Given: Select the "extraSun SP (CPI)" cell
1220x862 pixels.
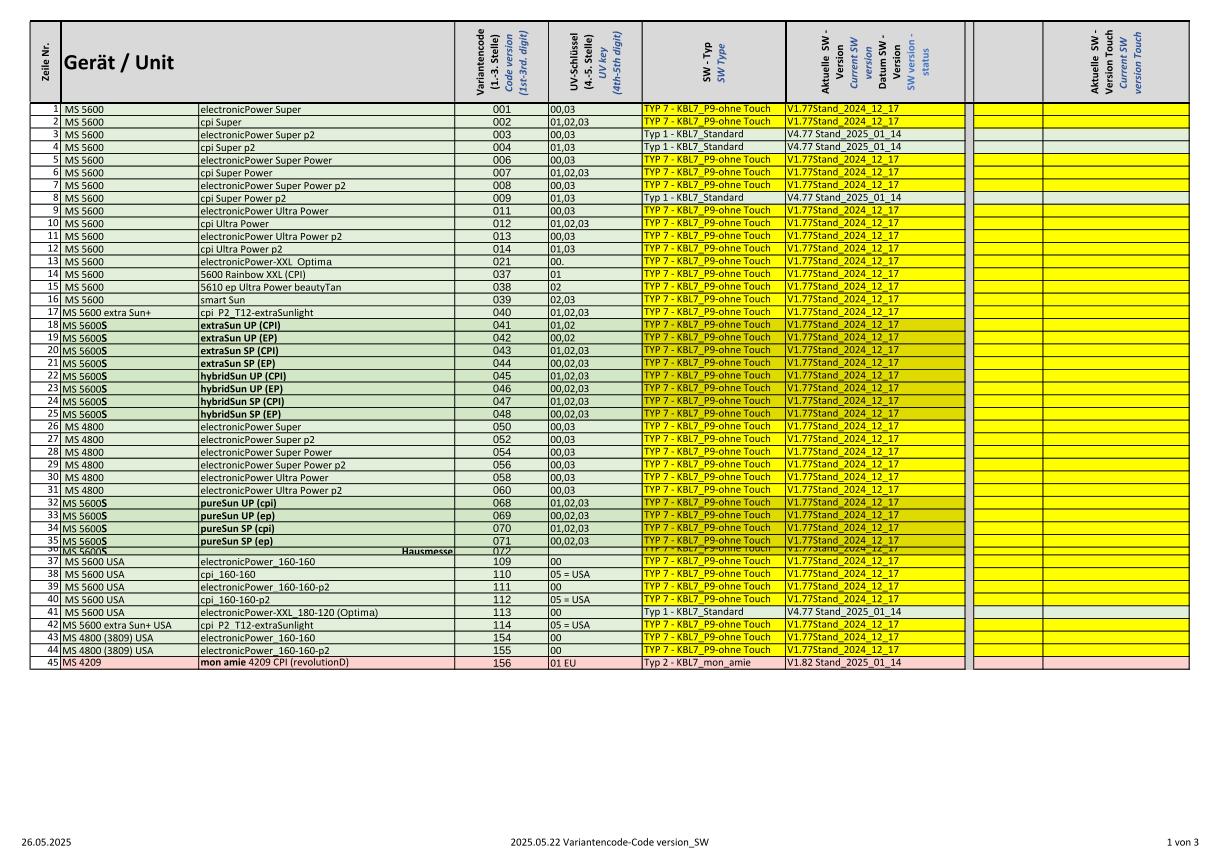Looking at the screenshot, I should [328, 351].
